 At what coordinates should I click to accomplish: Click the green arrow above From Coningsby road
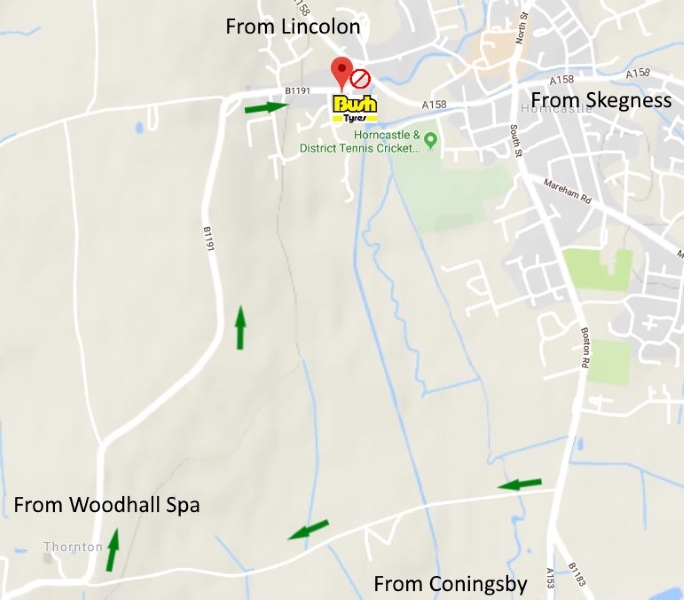click(x=308, y=530)
